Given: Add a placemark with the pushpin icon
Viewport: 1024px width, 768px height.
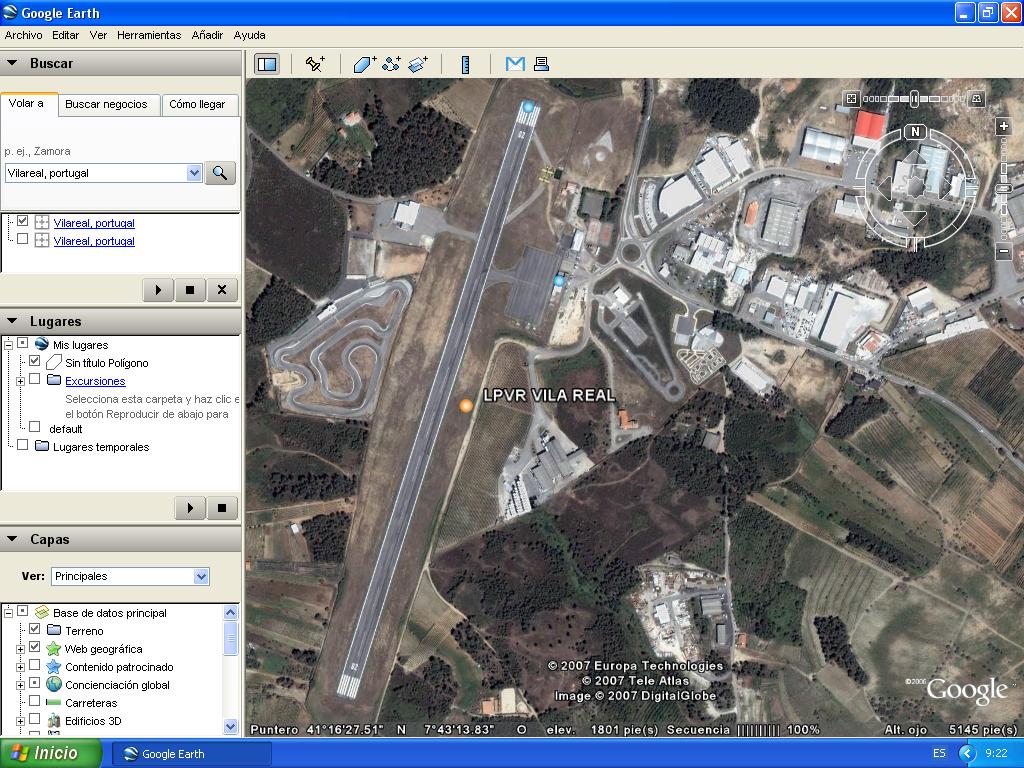Looking at the screenshot, I should pyautogui.click(x=315, y=64).
